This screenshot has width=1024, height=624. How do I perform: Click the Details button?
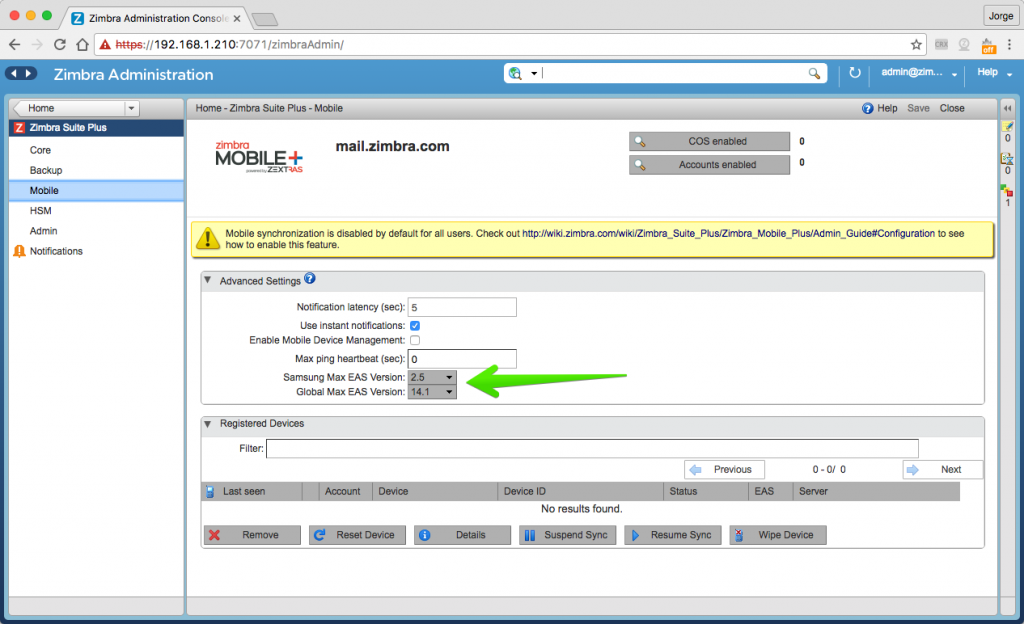[462, 535]
